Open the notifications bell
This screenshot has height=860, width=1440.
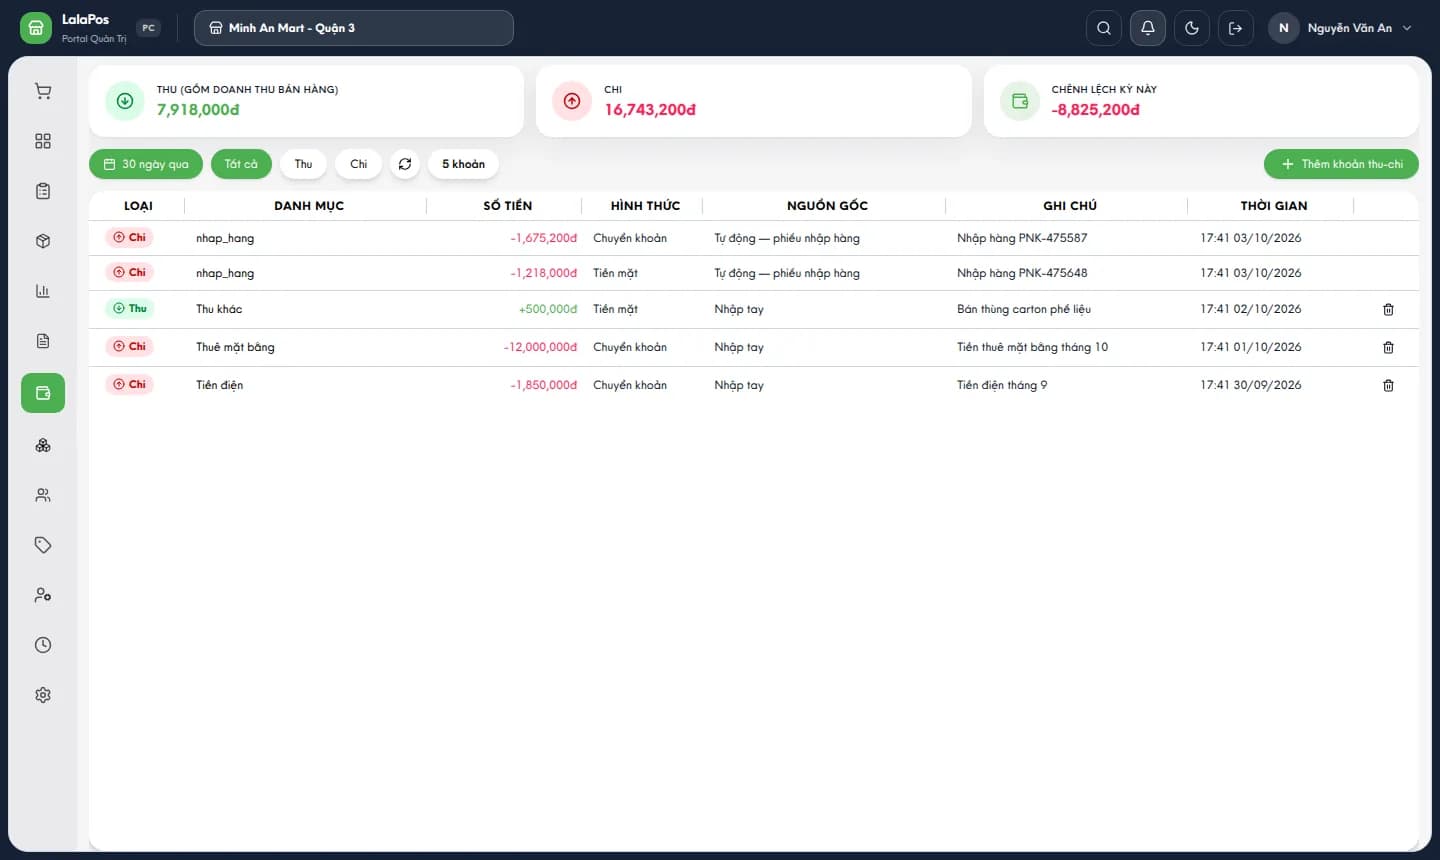click(1148, 28)
